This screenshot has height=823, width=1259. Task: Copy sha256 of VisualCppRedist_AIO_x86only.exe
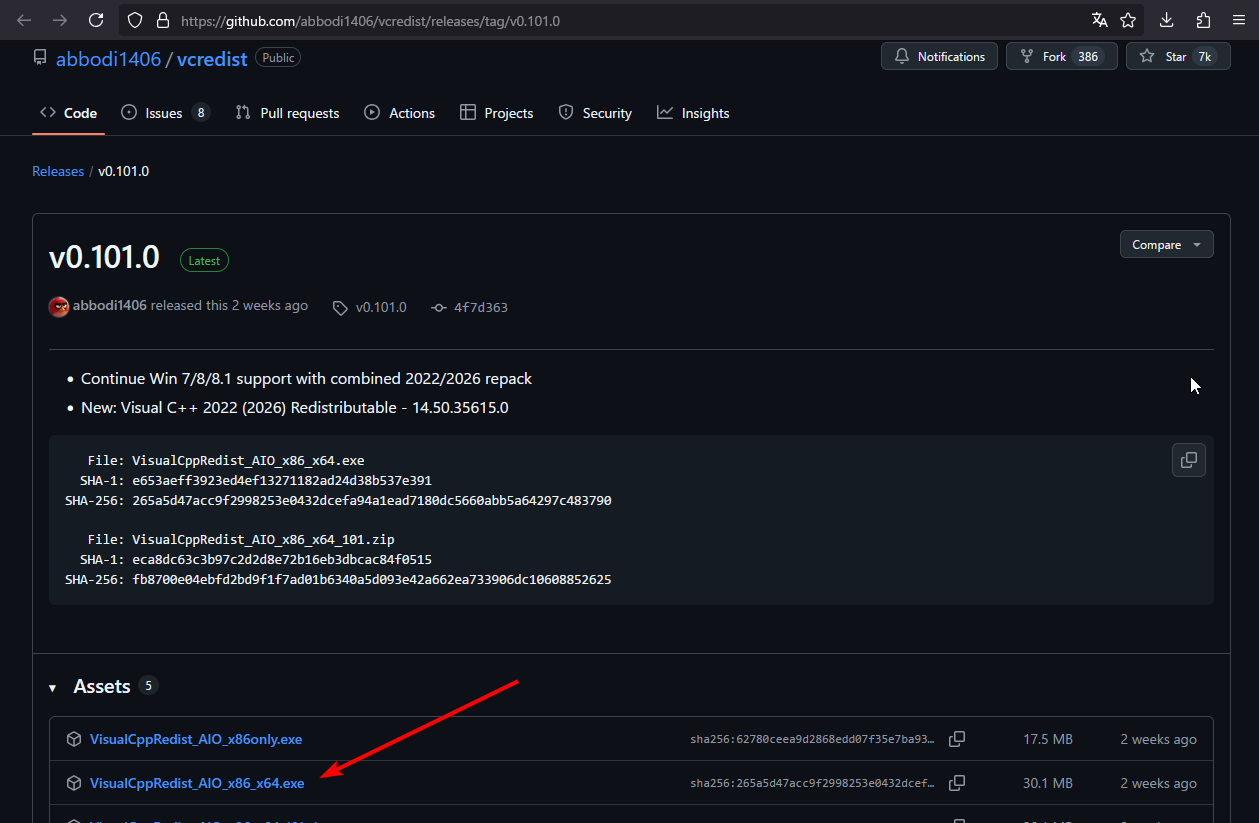coord(957,739)
